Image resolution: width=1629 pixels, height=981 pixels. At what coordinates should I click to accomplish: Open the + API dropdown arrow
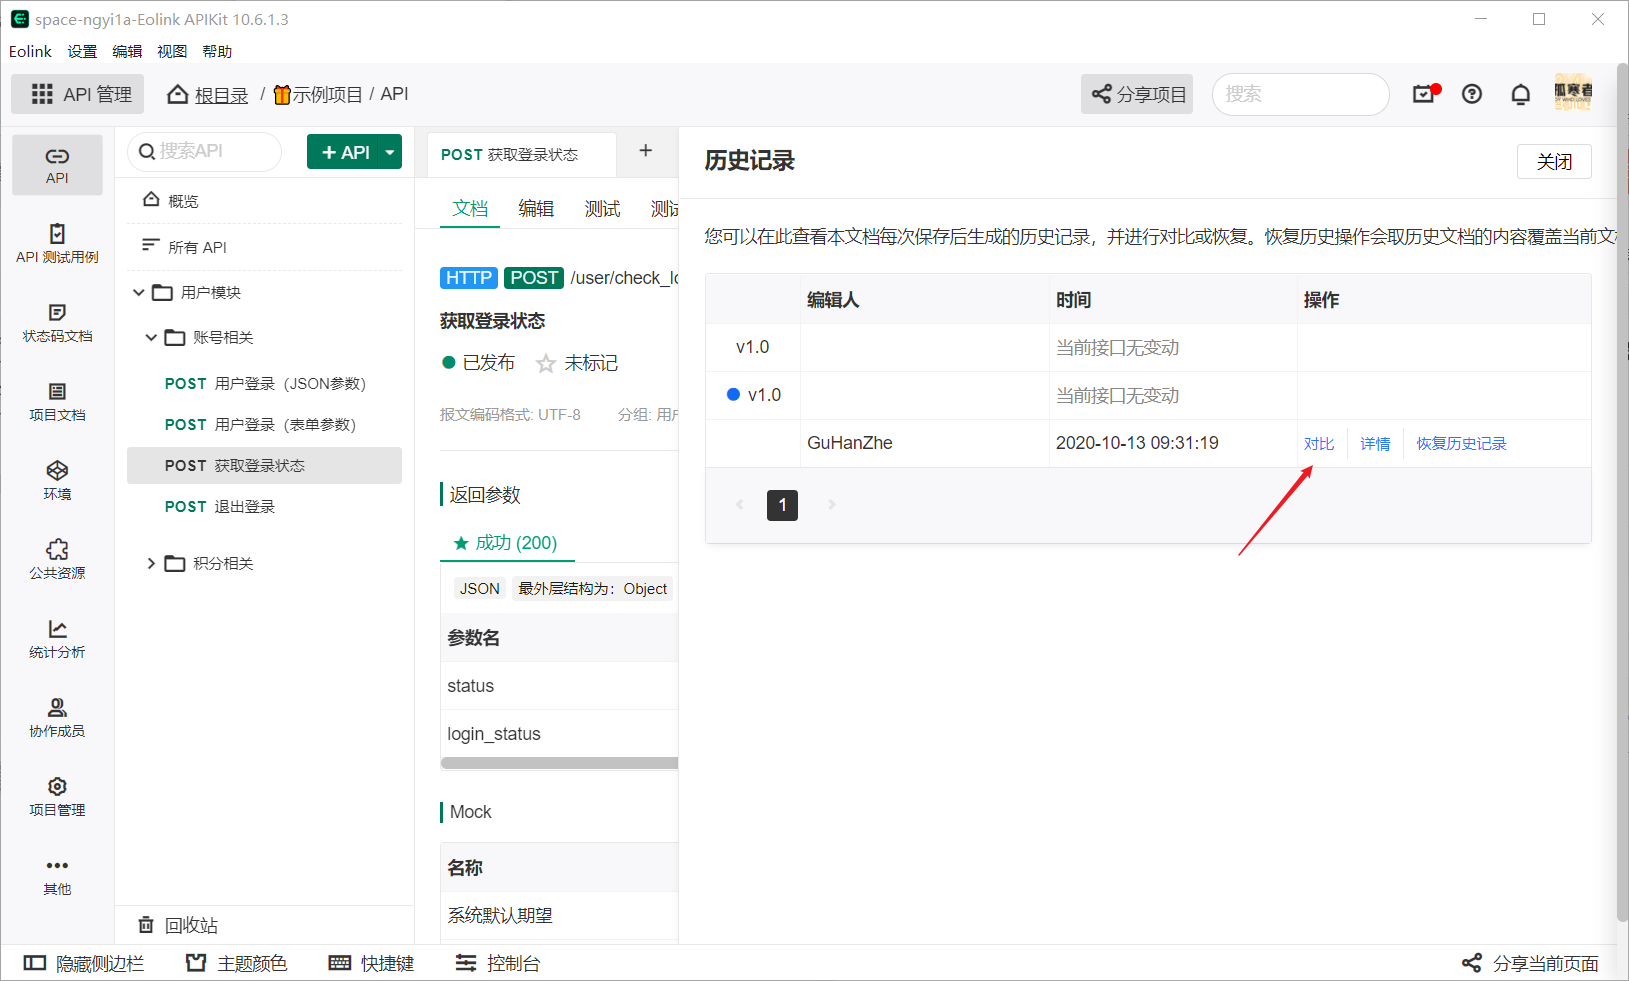click(389, 151)
